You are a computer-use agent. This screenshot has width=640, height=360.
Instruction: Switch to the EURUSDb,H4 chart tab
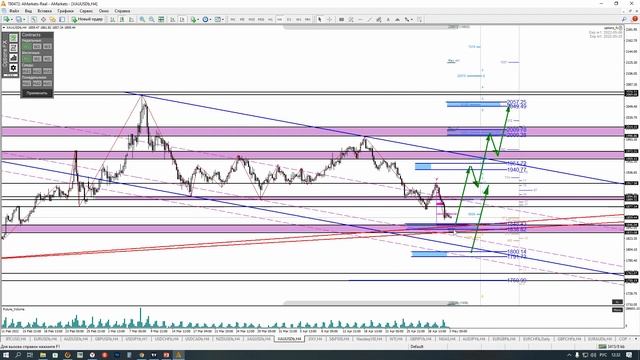click(x=45, y=339)
